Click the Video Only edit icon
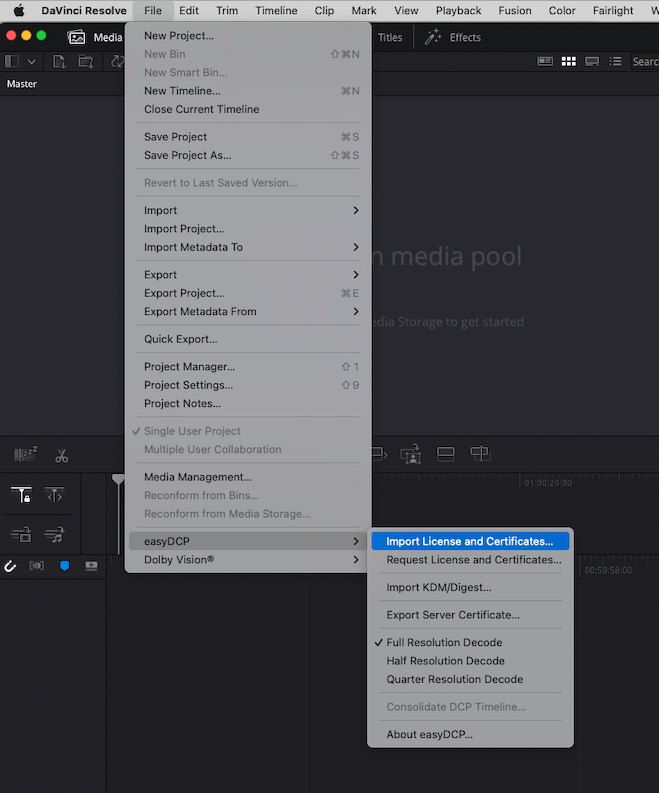 coord(21,534)
